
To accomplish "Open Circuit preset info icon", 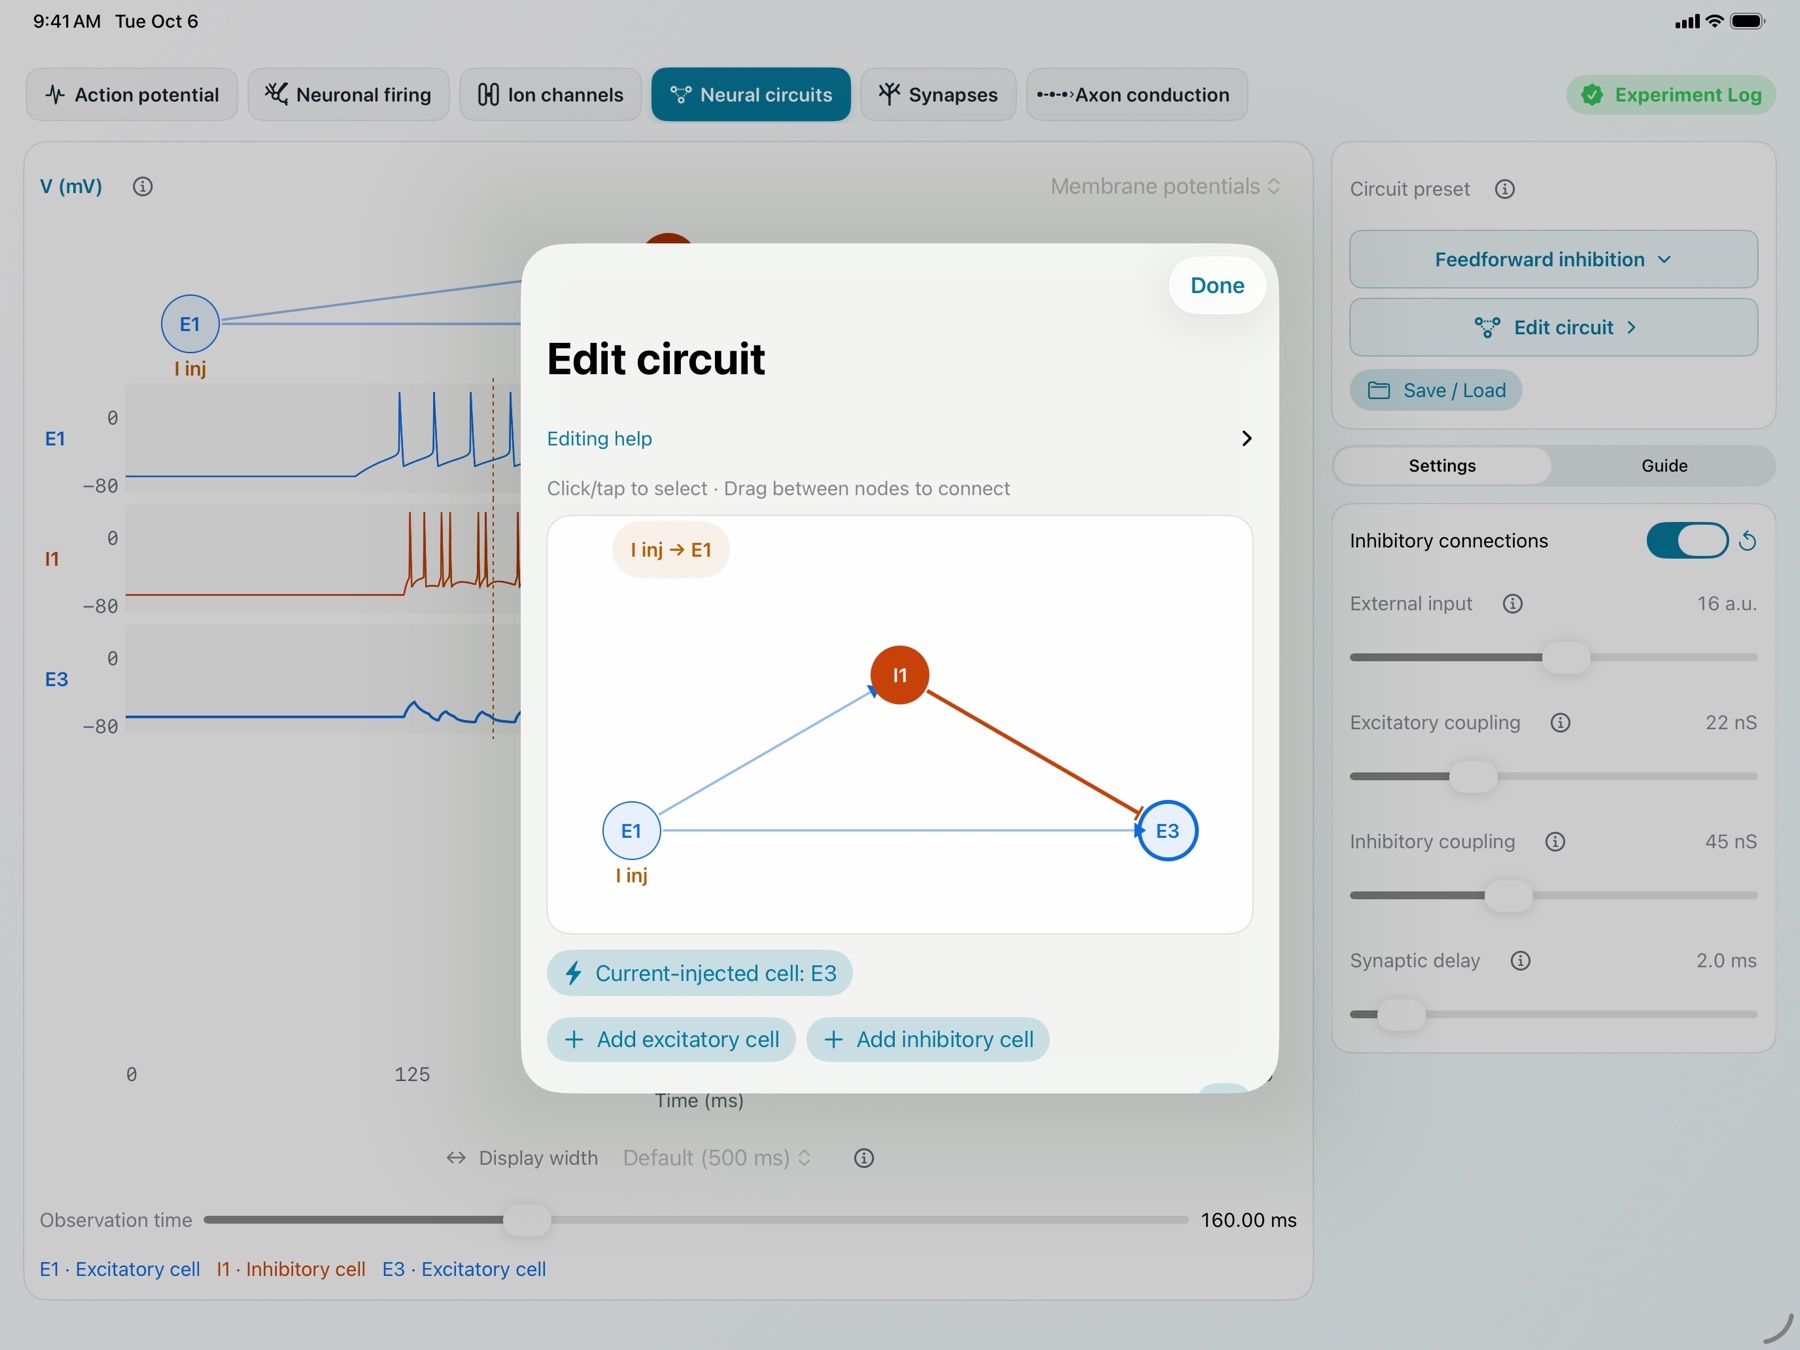I will 1505,189.
